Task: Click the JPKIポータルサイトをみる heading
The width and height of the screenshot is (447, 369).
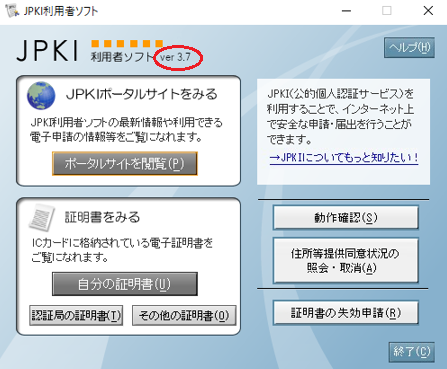Action: (142, 95)
